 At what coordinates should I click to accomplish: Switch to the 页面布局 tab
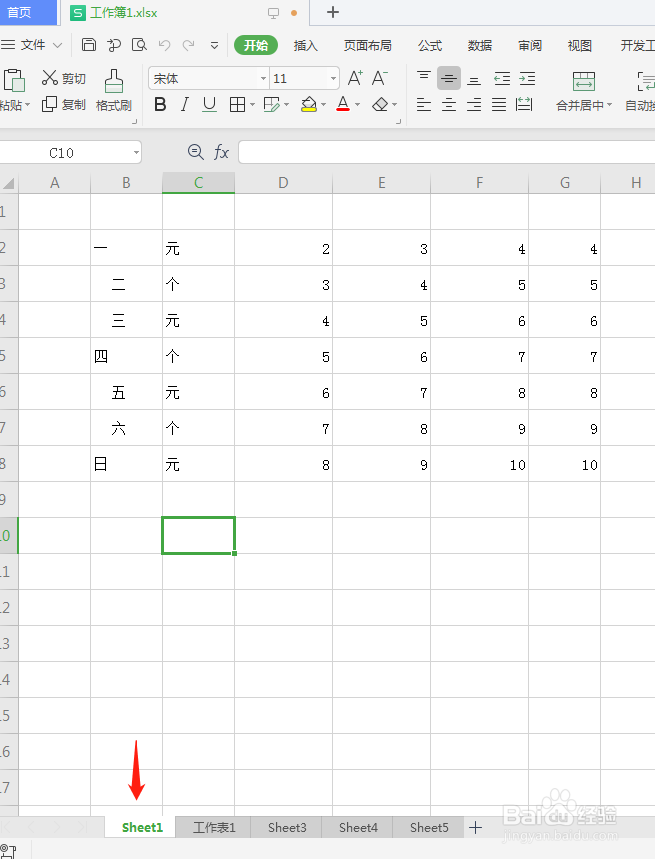click(x=367, y=45)
